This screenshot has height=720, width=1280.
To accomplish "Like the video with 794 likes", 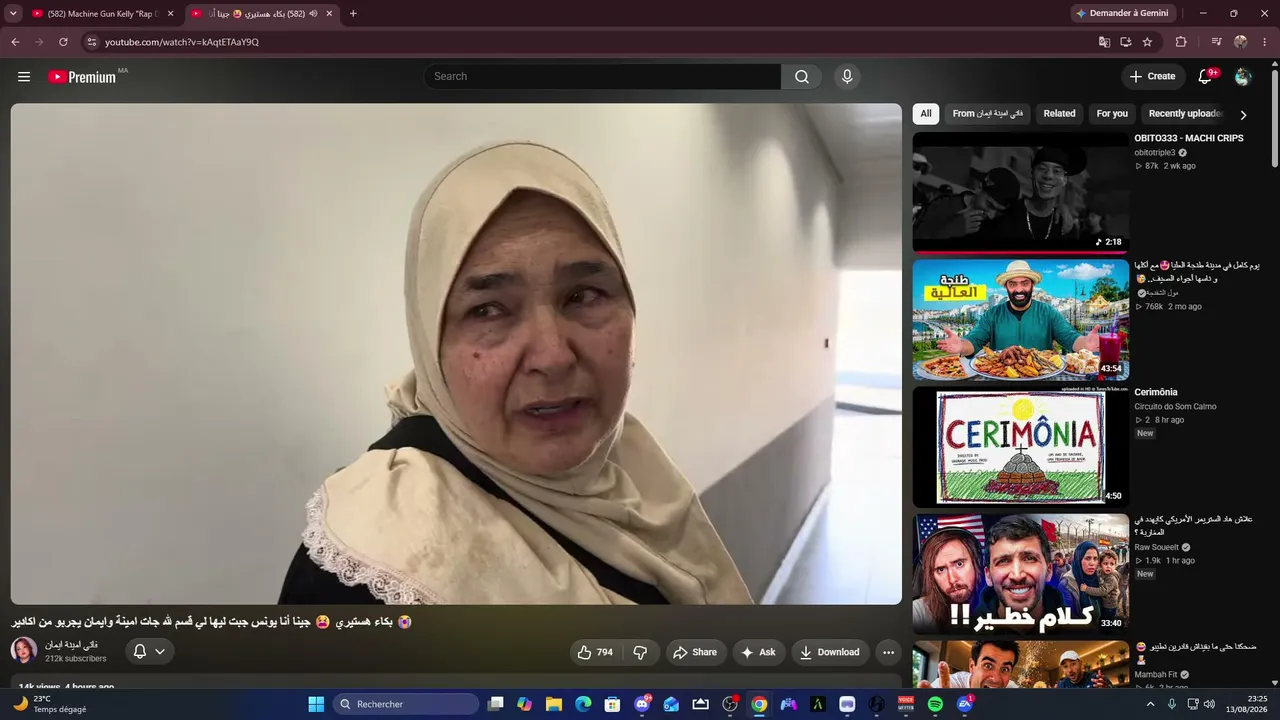I will (595, 652).
